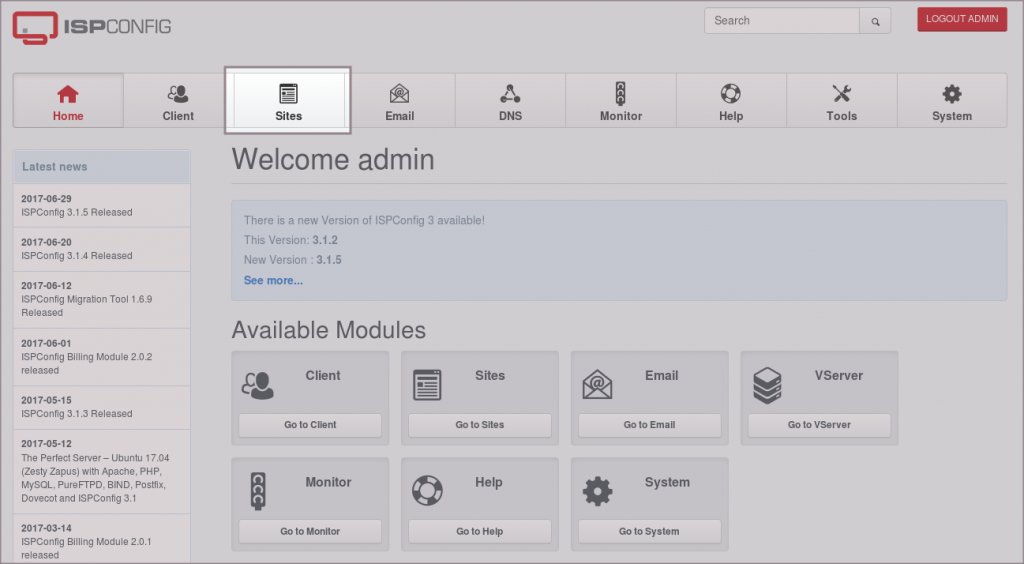Click the Go to System button

650,531
